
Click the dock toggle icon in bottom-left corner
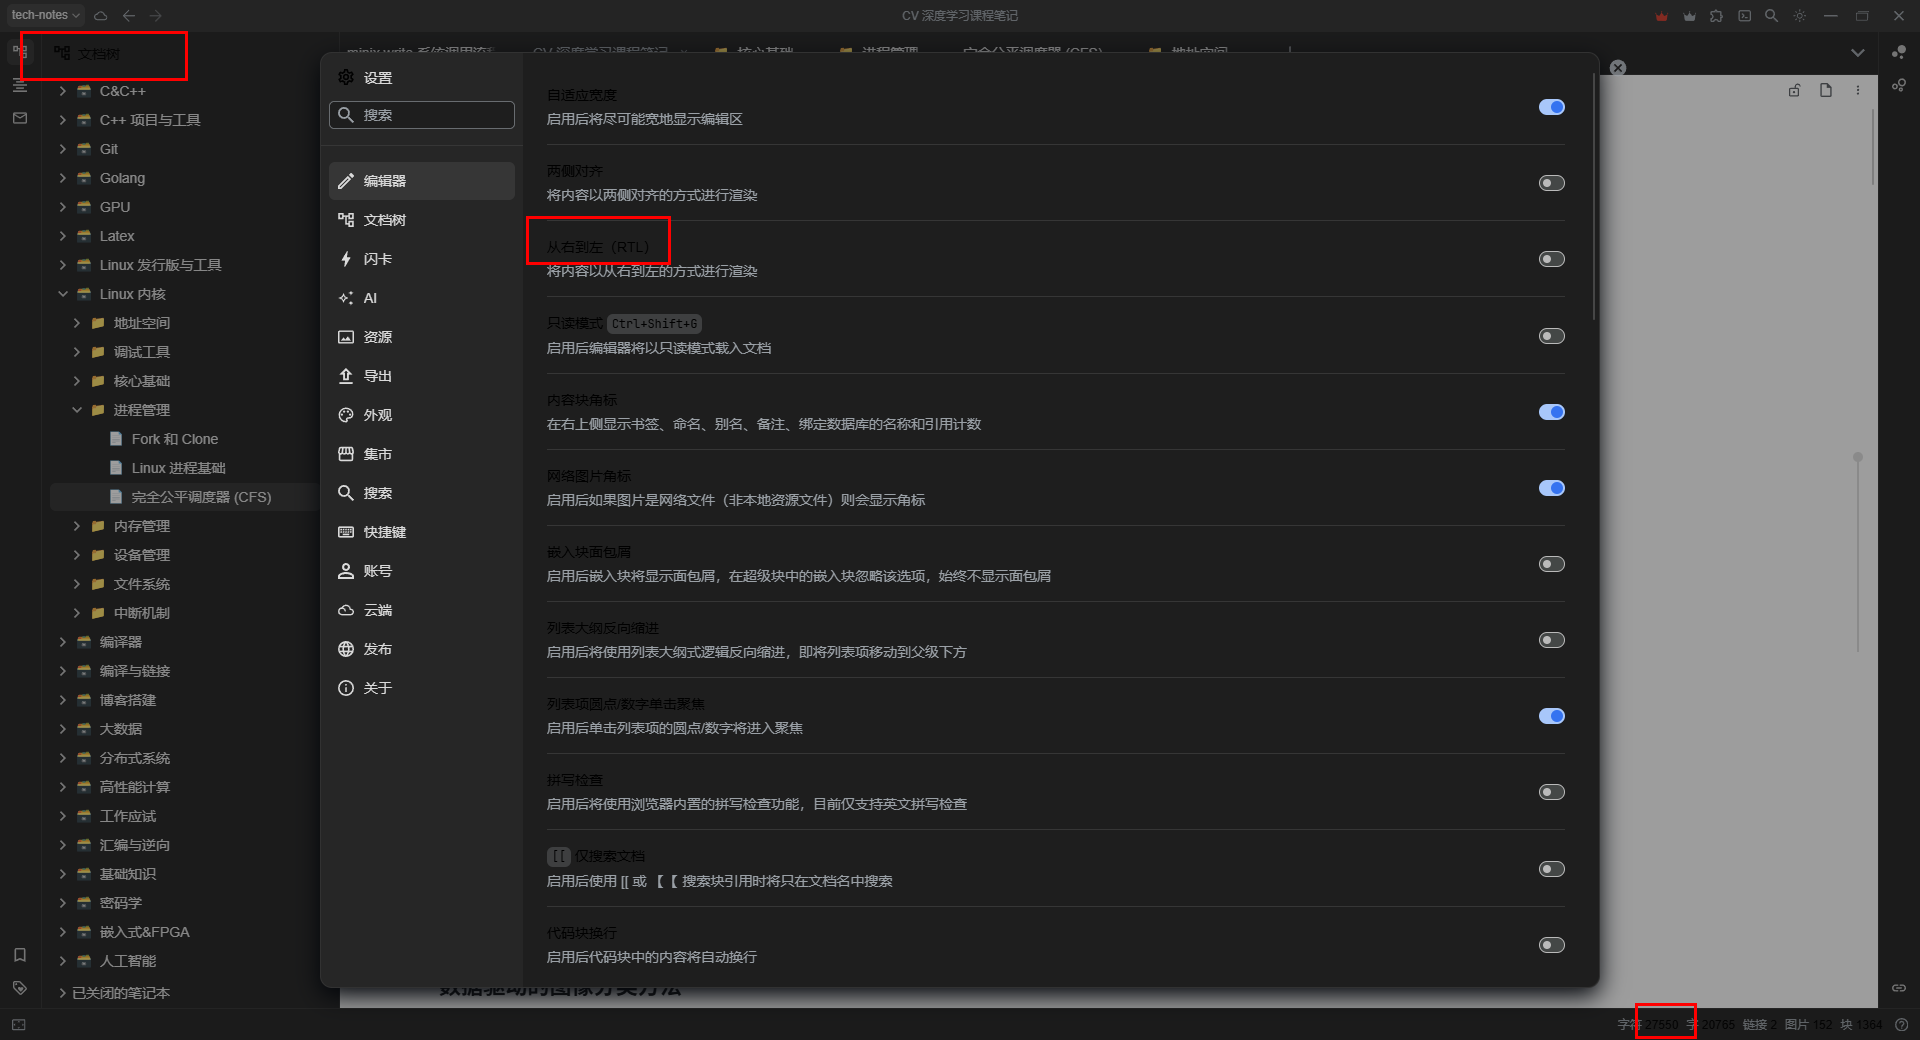click(x=19, y=1025)
